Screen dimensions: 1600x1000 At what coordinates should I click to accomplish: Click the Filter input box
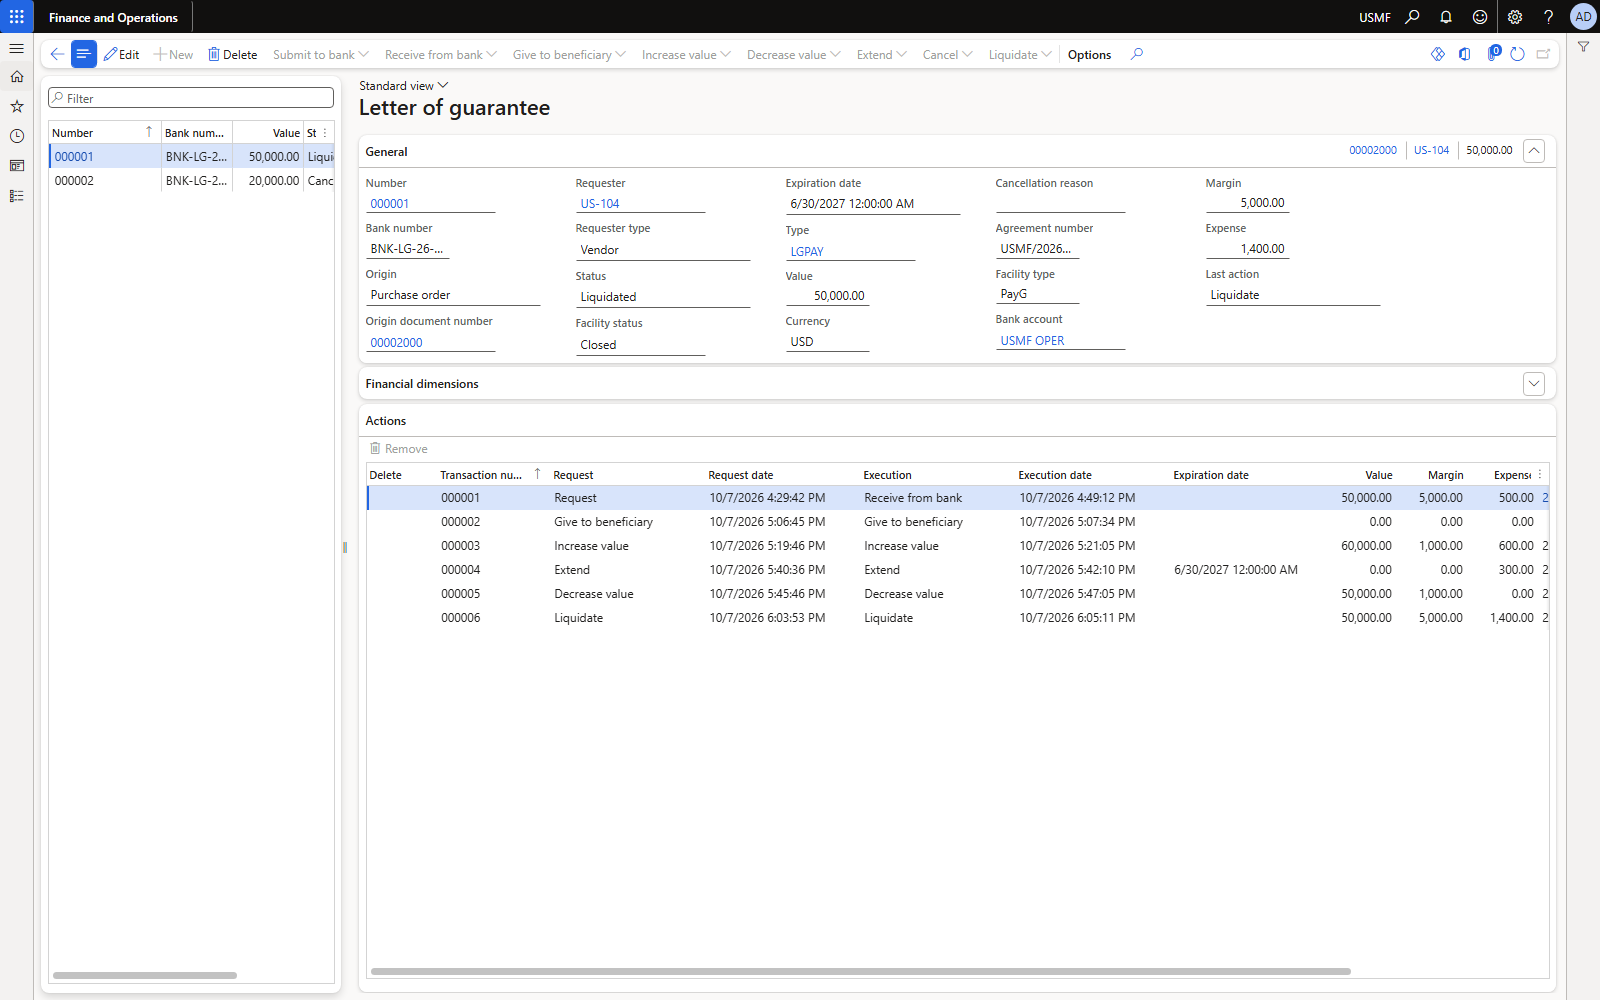[191, 98]
